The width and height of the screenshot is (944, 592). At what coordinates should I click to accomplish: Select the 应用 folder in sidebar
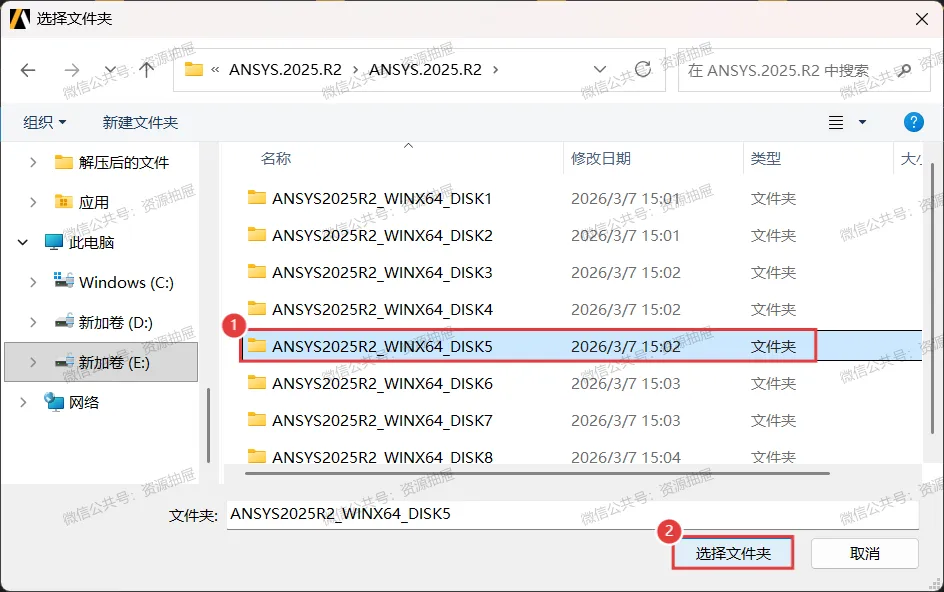click(x=82, y=202)
